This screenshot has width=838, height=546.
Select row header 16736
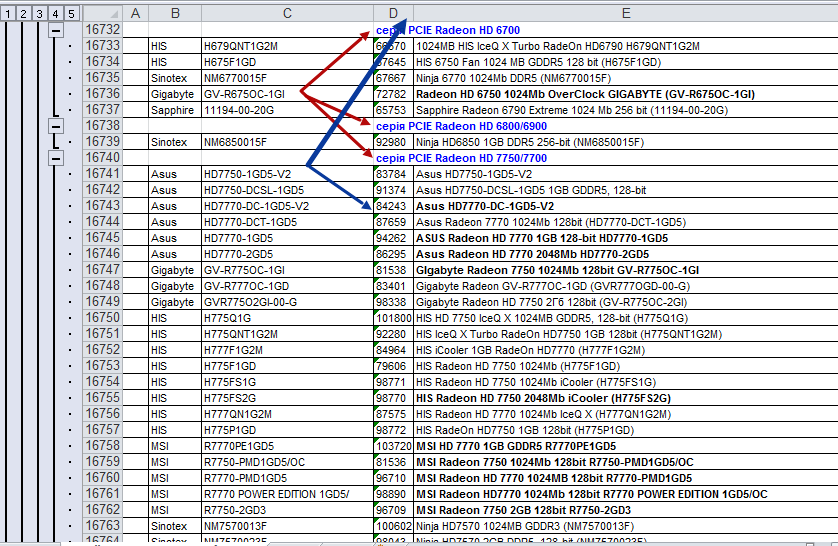103,93
